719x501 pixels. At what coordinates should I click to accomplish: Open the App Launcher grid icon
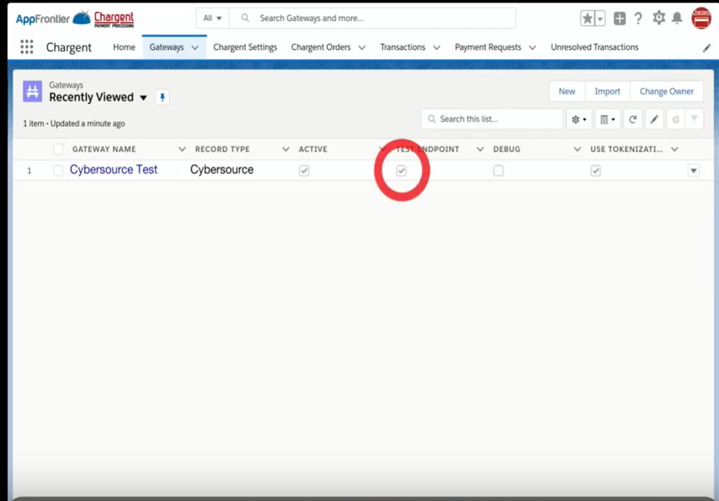pos(27,47)
